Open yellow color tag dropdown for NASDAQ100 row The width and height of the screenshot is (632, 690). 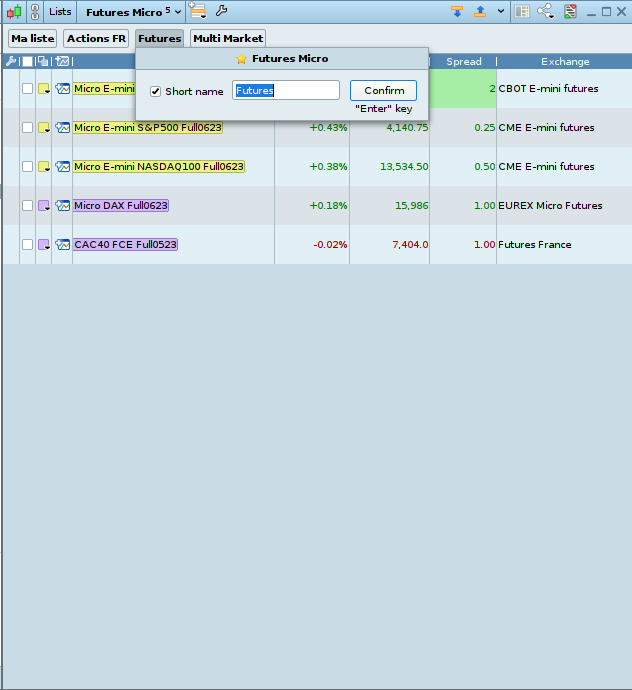point(44,167)
